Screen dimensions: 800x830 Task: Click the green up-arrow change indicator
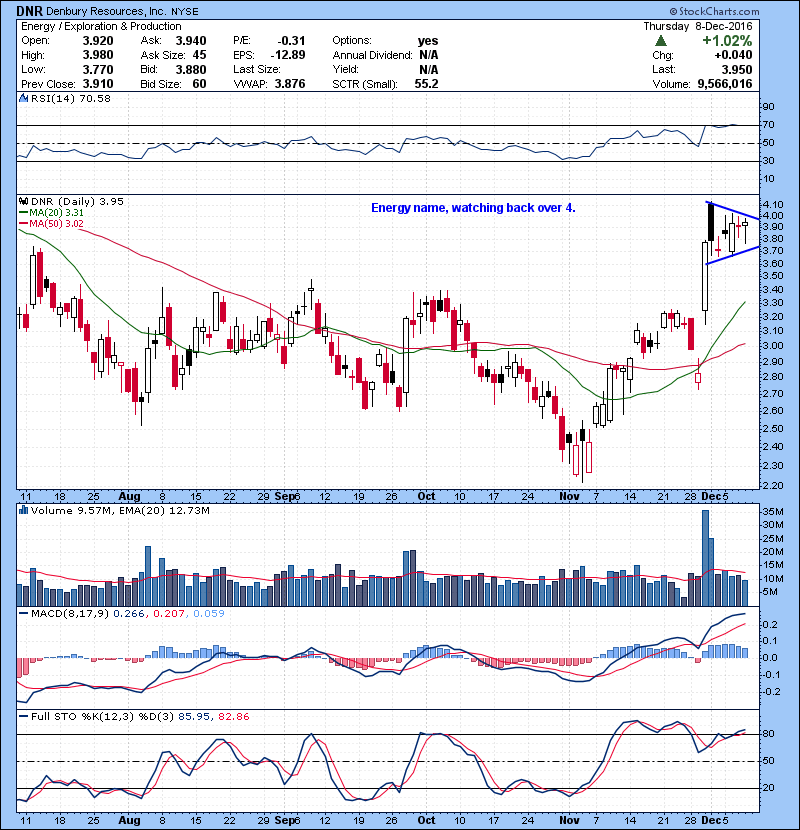[x=660, y=40]
